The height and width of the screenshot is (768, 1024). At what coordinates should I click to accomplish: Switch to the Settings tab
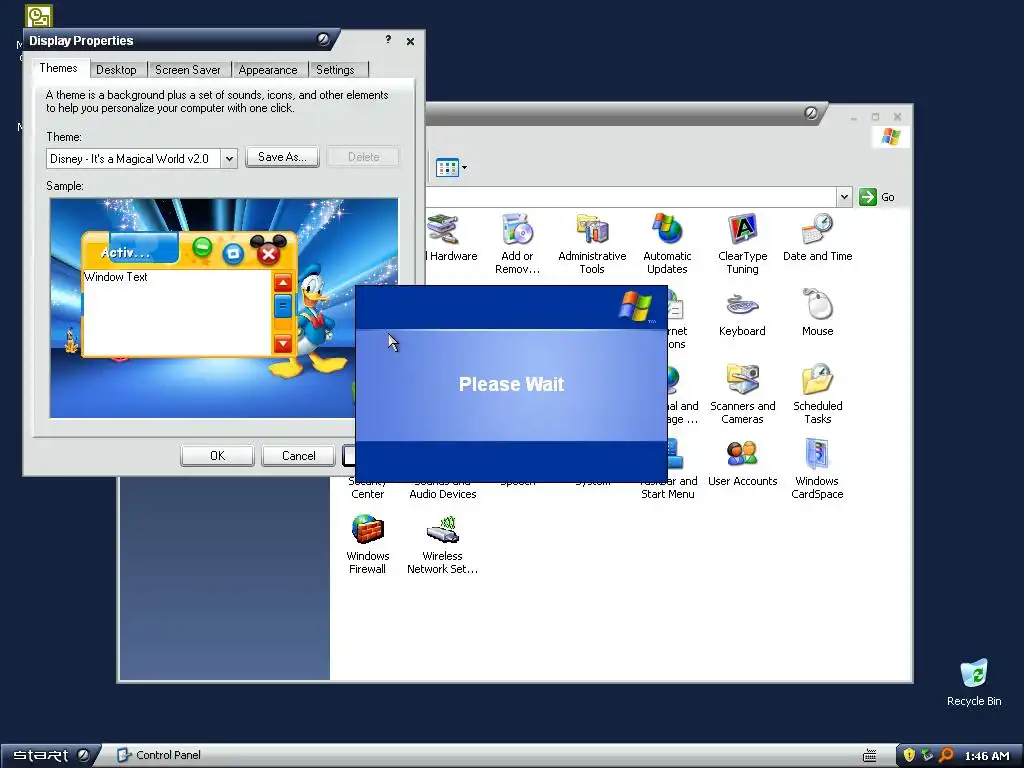click(335, 70)
